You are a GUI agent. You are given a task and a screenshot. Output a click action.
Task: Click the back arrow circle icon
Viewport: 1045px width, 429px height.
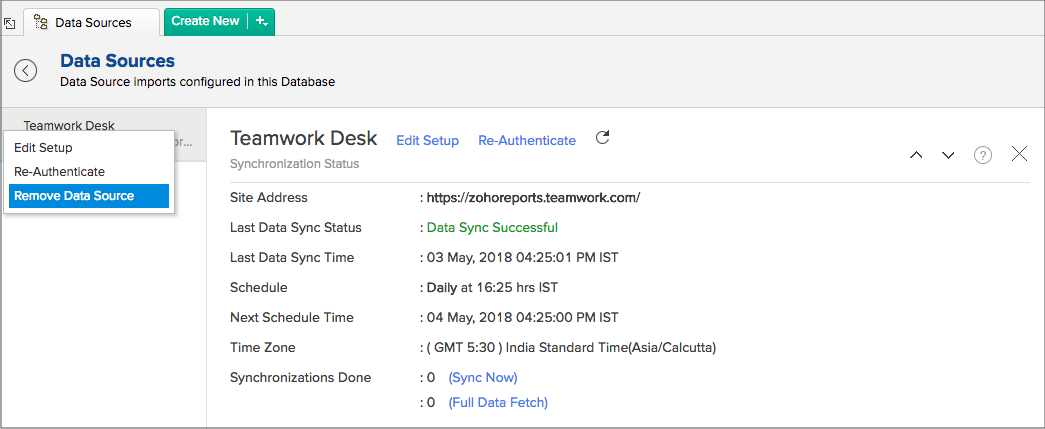[25, 70]
